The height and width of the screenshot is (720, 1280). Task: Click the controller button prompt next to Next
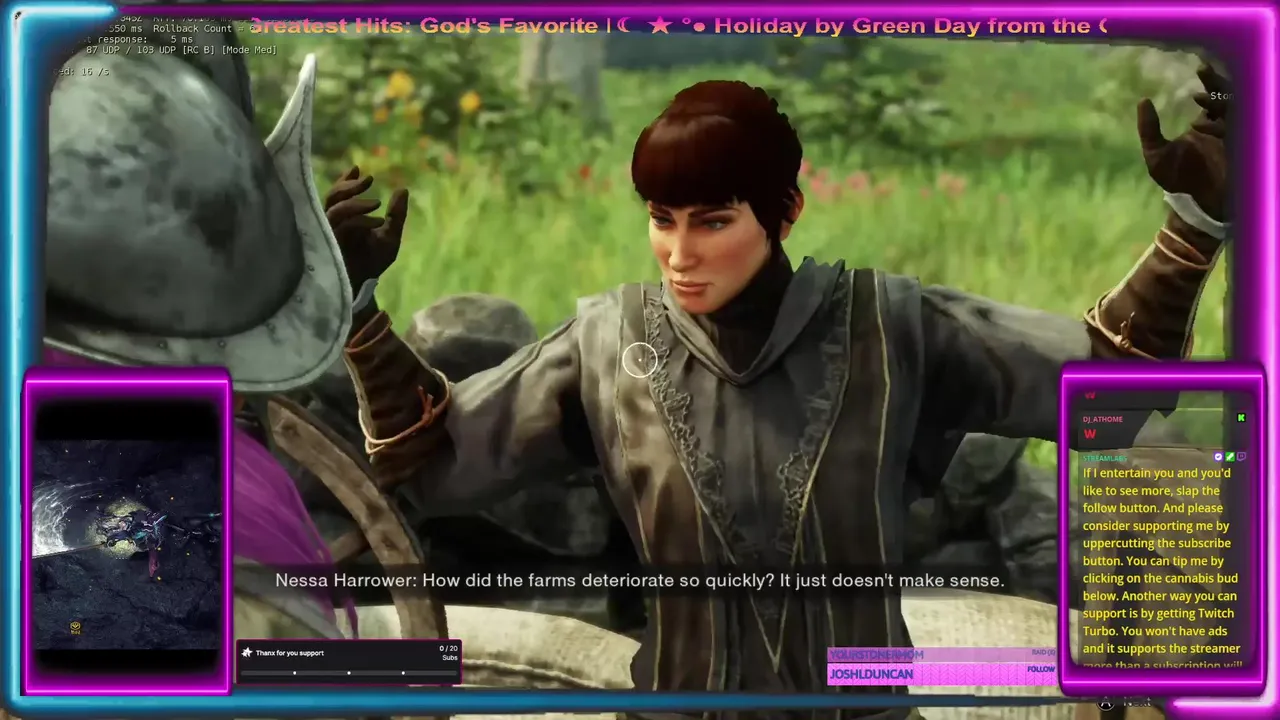tap(1105, 703)
